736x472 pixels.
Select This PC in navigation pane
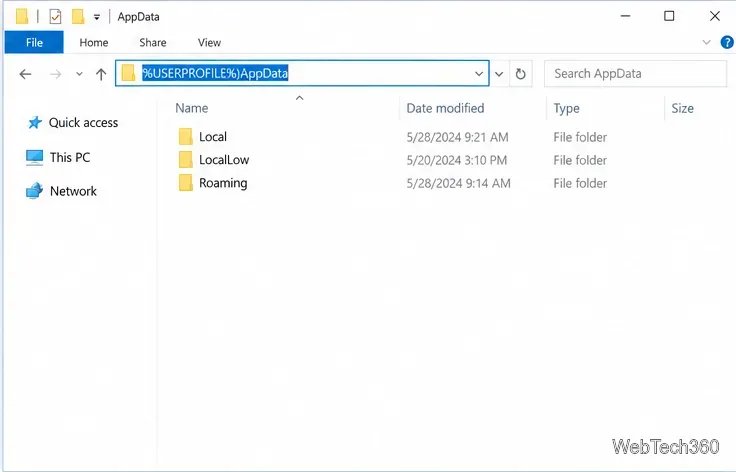tap(70, 157)
